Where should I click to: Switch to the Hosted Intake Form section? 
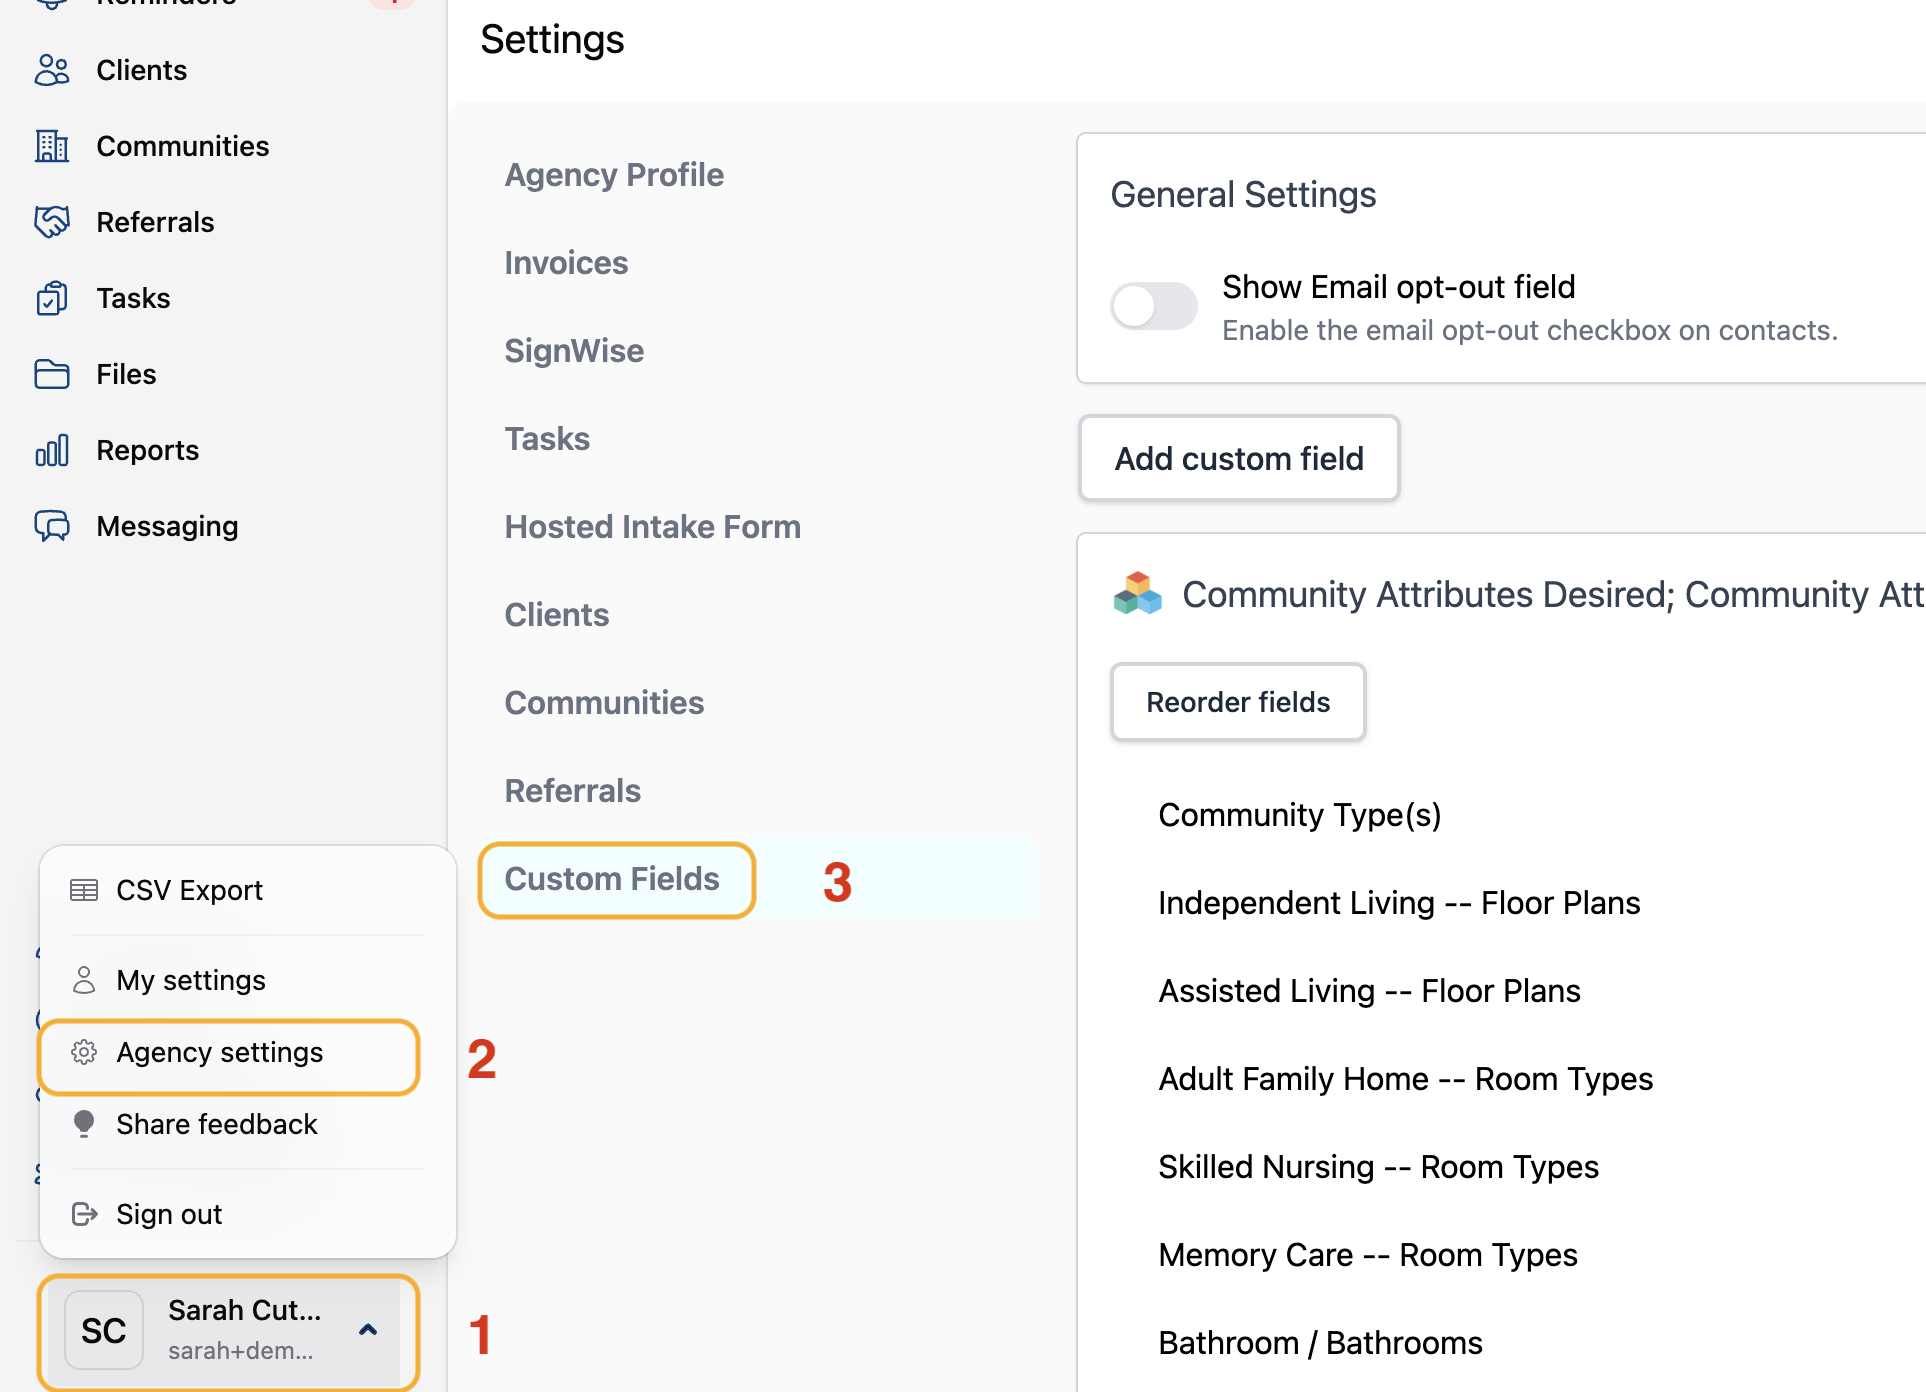652,527
